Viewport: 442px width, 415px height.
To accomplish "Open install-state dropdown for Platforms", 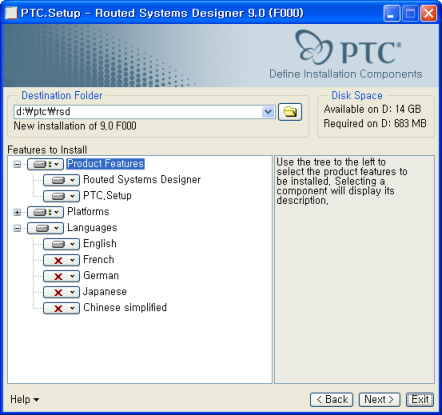I will (x=45, y=212).
